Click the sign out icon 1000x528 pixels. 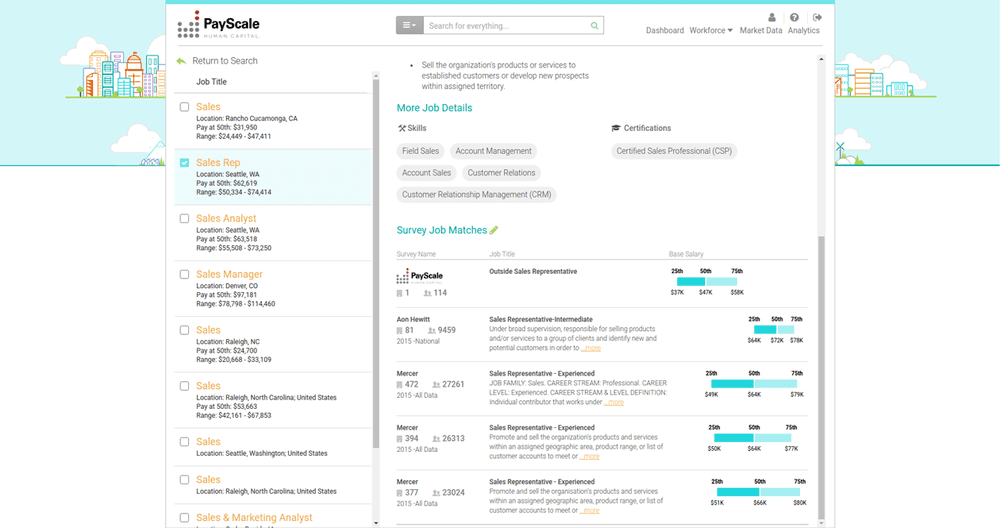818,17
